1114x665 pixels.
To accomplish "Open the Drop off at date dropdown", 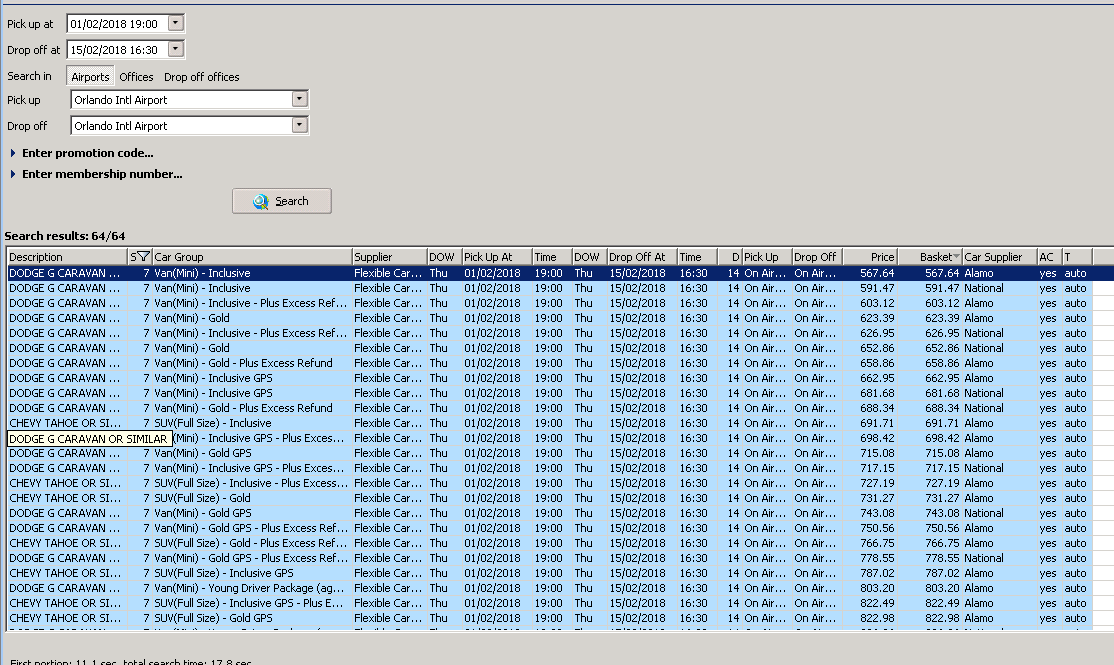I will [x=175, y=49].
